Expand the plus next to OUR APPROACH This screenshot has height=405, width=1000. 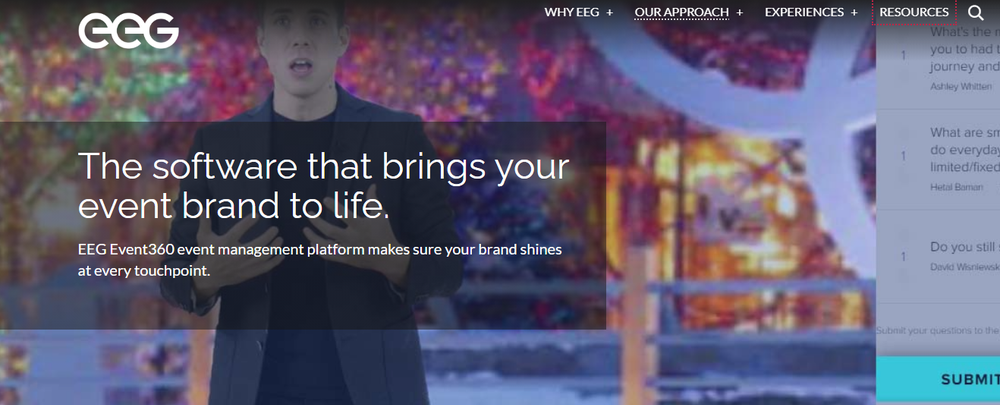(740, 12)
